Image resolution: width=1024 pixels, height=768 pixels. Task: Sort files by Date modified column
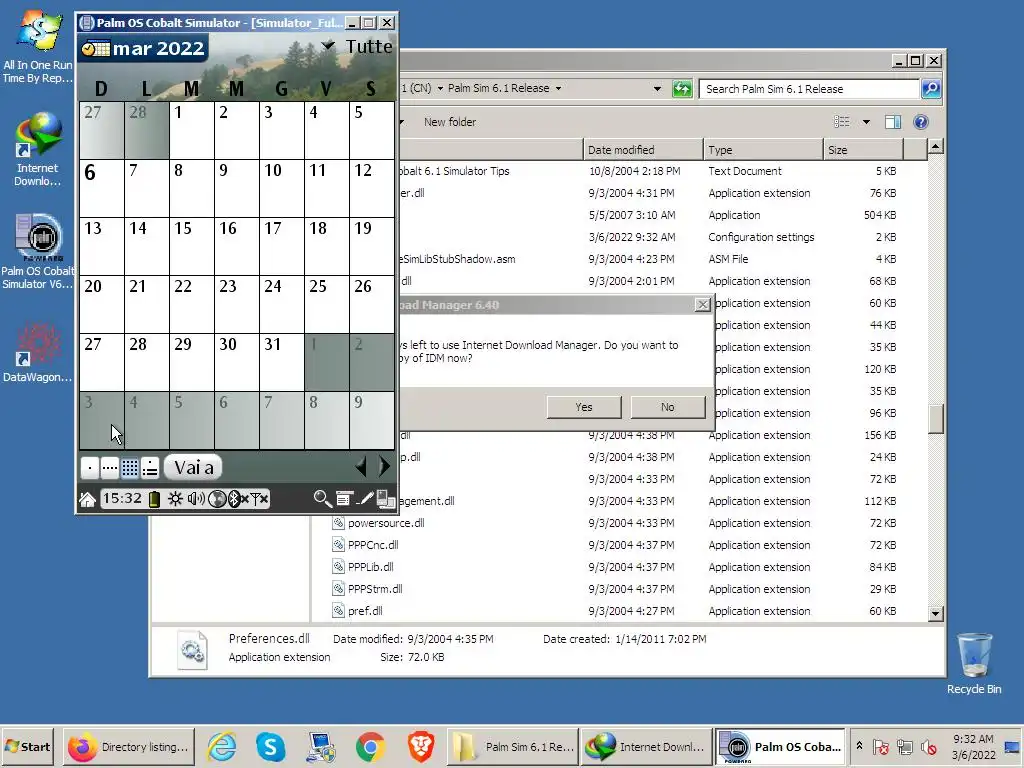643,150
